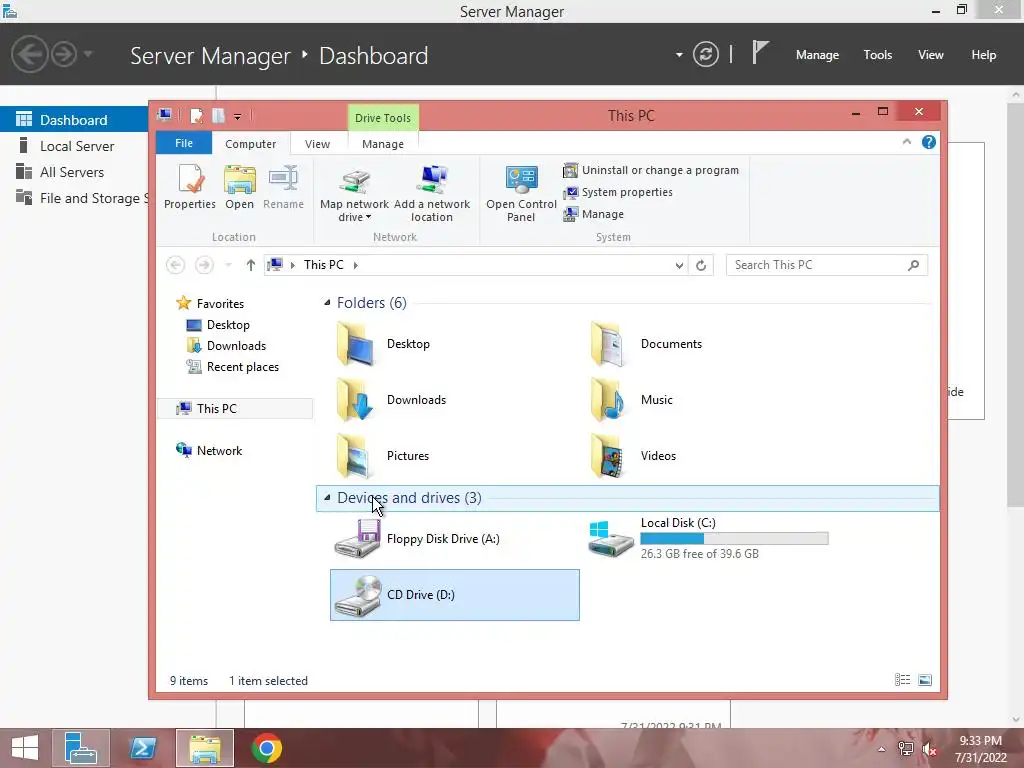Viewport: 1024px width, 768px height.
Task: Select the Floppy Disk Drive (A:) icon
Action: coord(357,539)
